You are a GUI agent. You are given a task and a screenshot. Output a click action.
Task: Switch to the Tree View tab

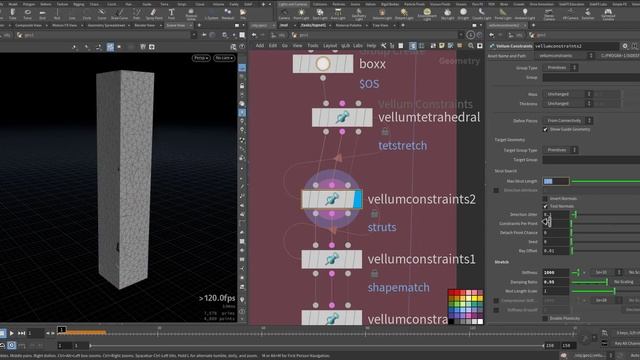pos(380,25)
